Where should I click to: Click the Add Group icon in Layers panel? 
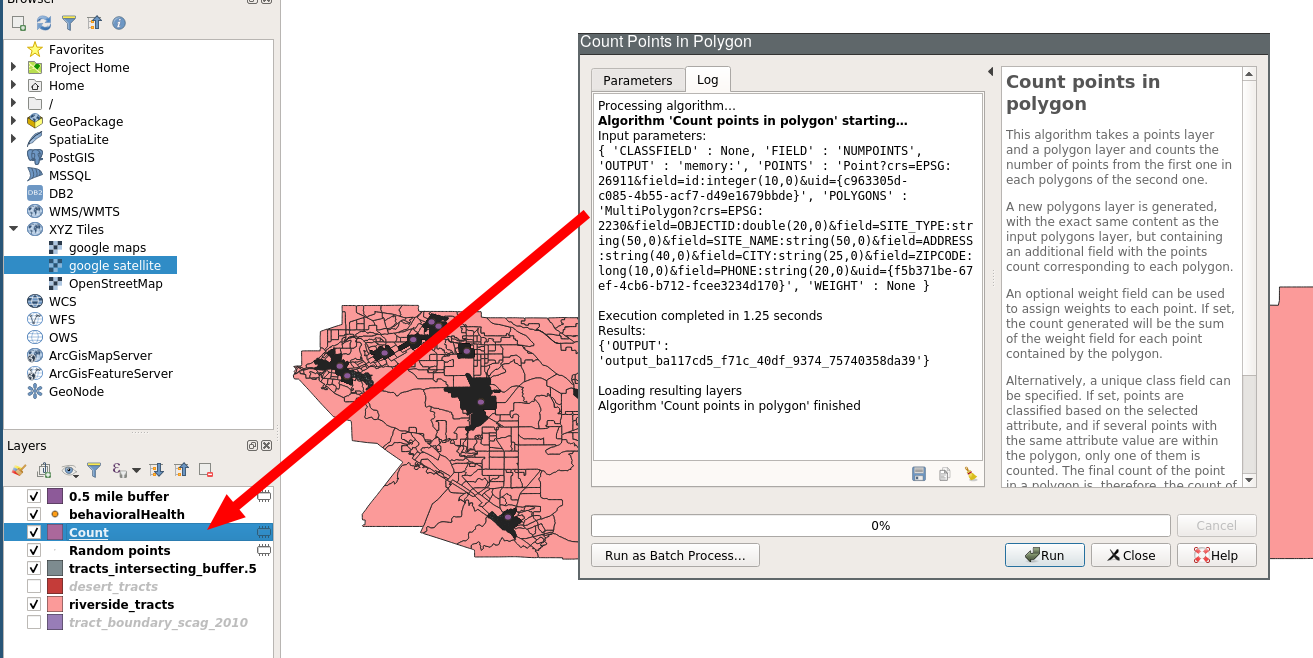click(44, 469)
